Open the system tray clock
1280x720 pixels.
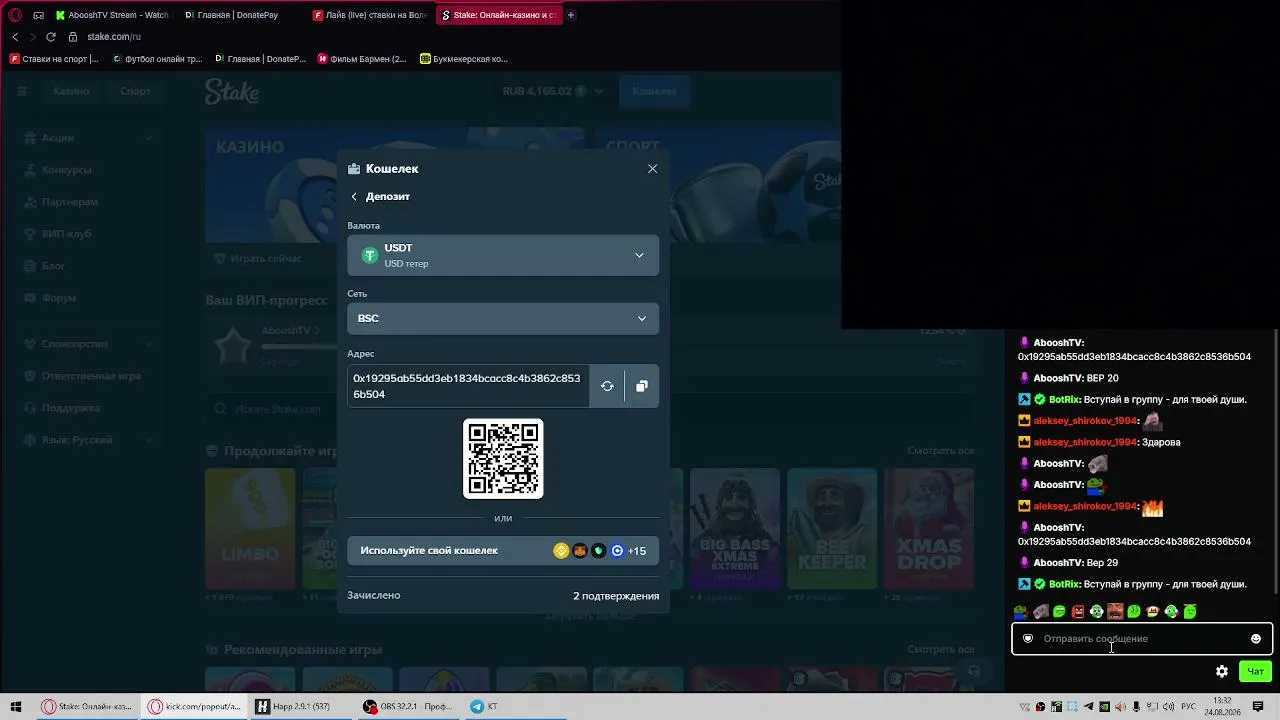tap(1222, 706)
